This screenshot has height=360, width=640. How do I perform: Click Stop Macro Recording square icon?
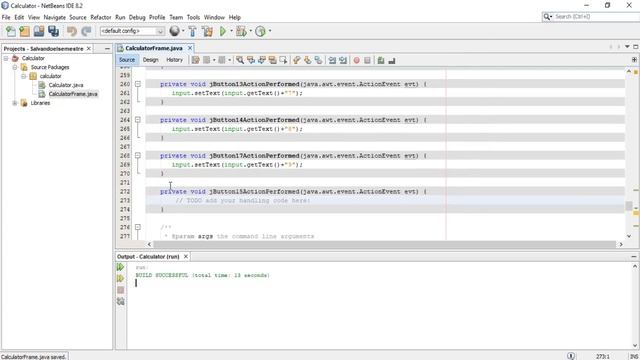[x=367, y=60]
